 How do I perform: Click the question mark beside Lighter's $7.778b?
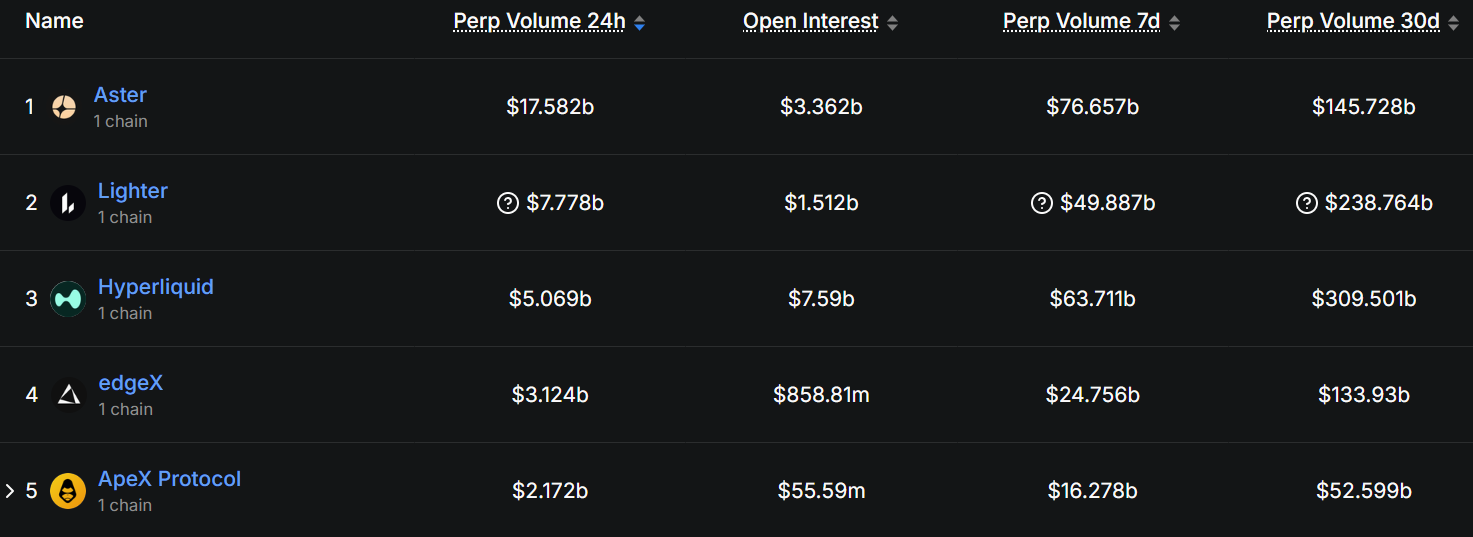508,203
